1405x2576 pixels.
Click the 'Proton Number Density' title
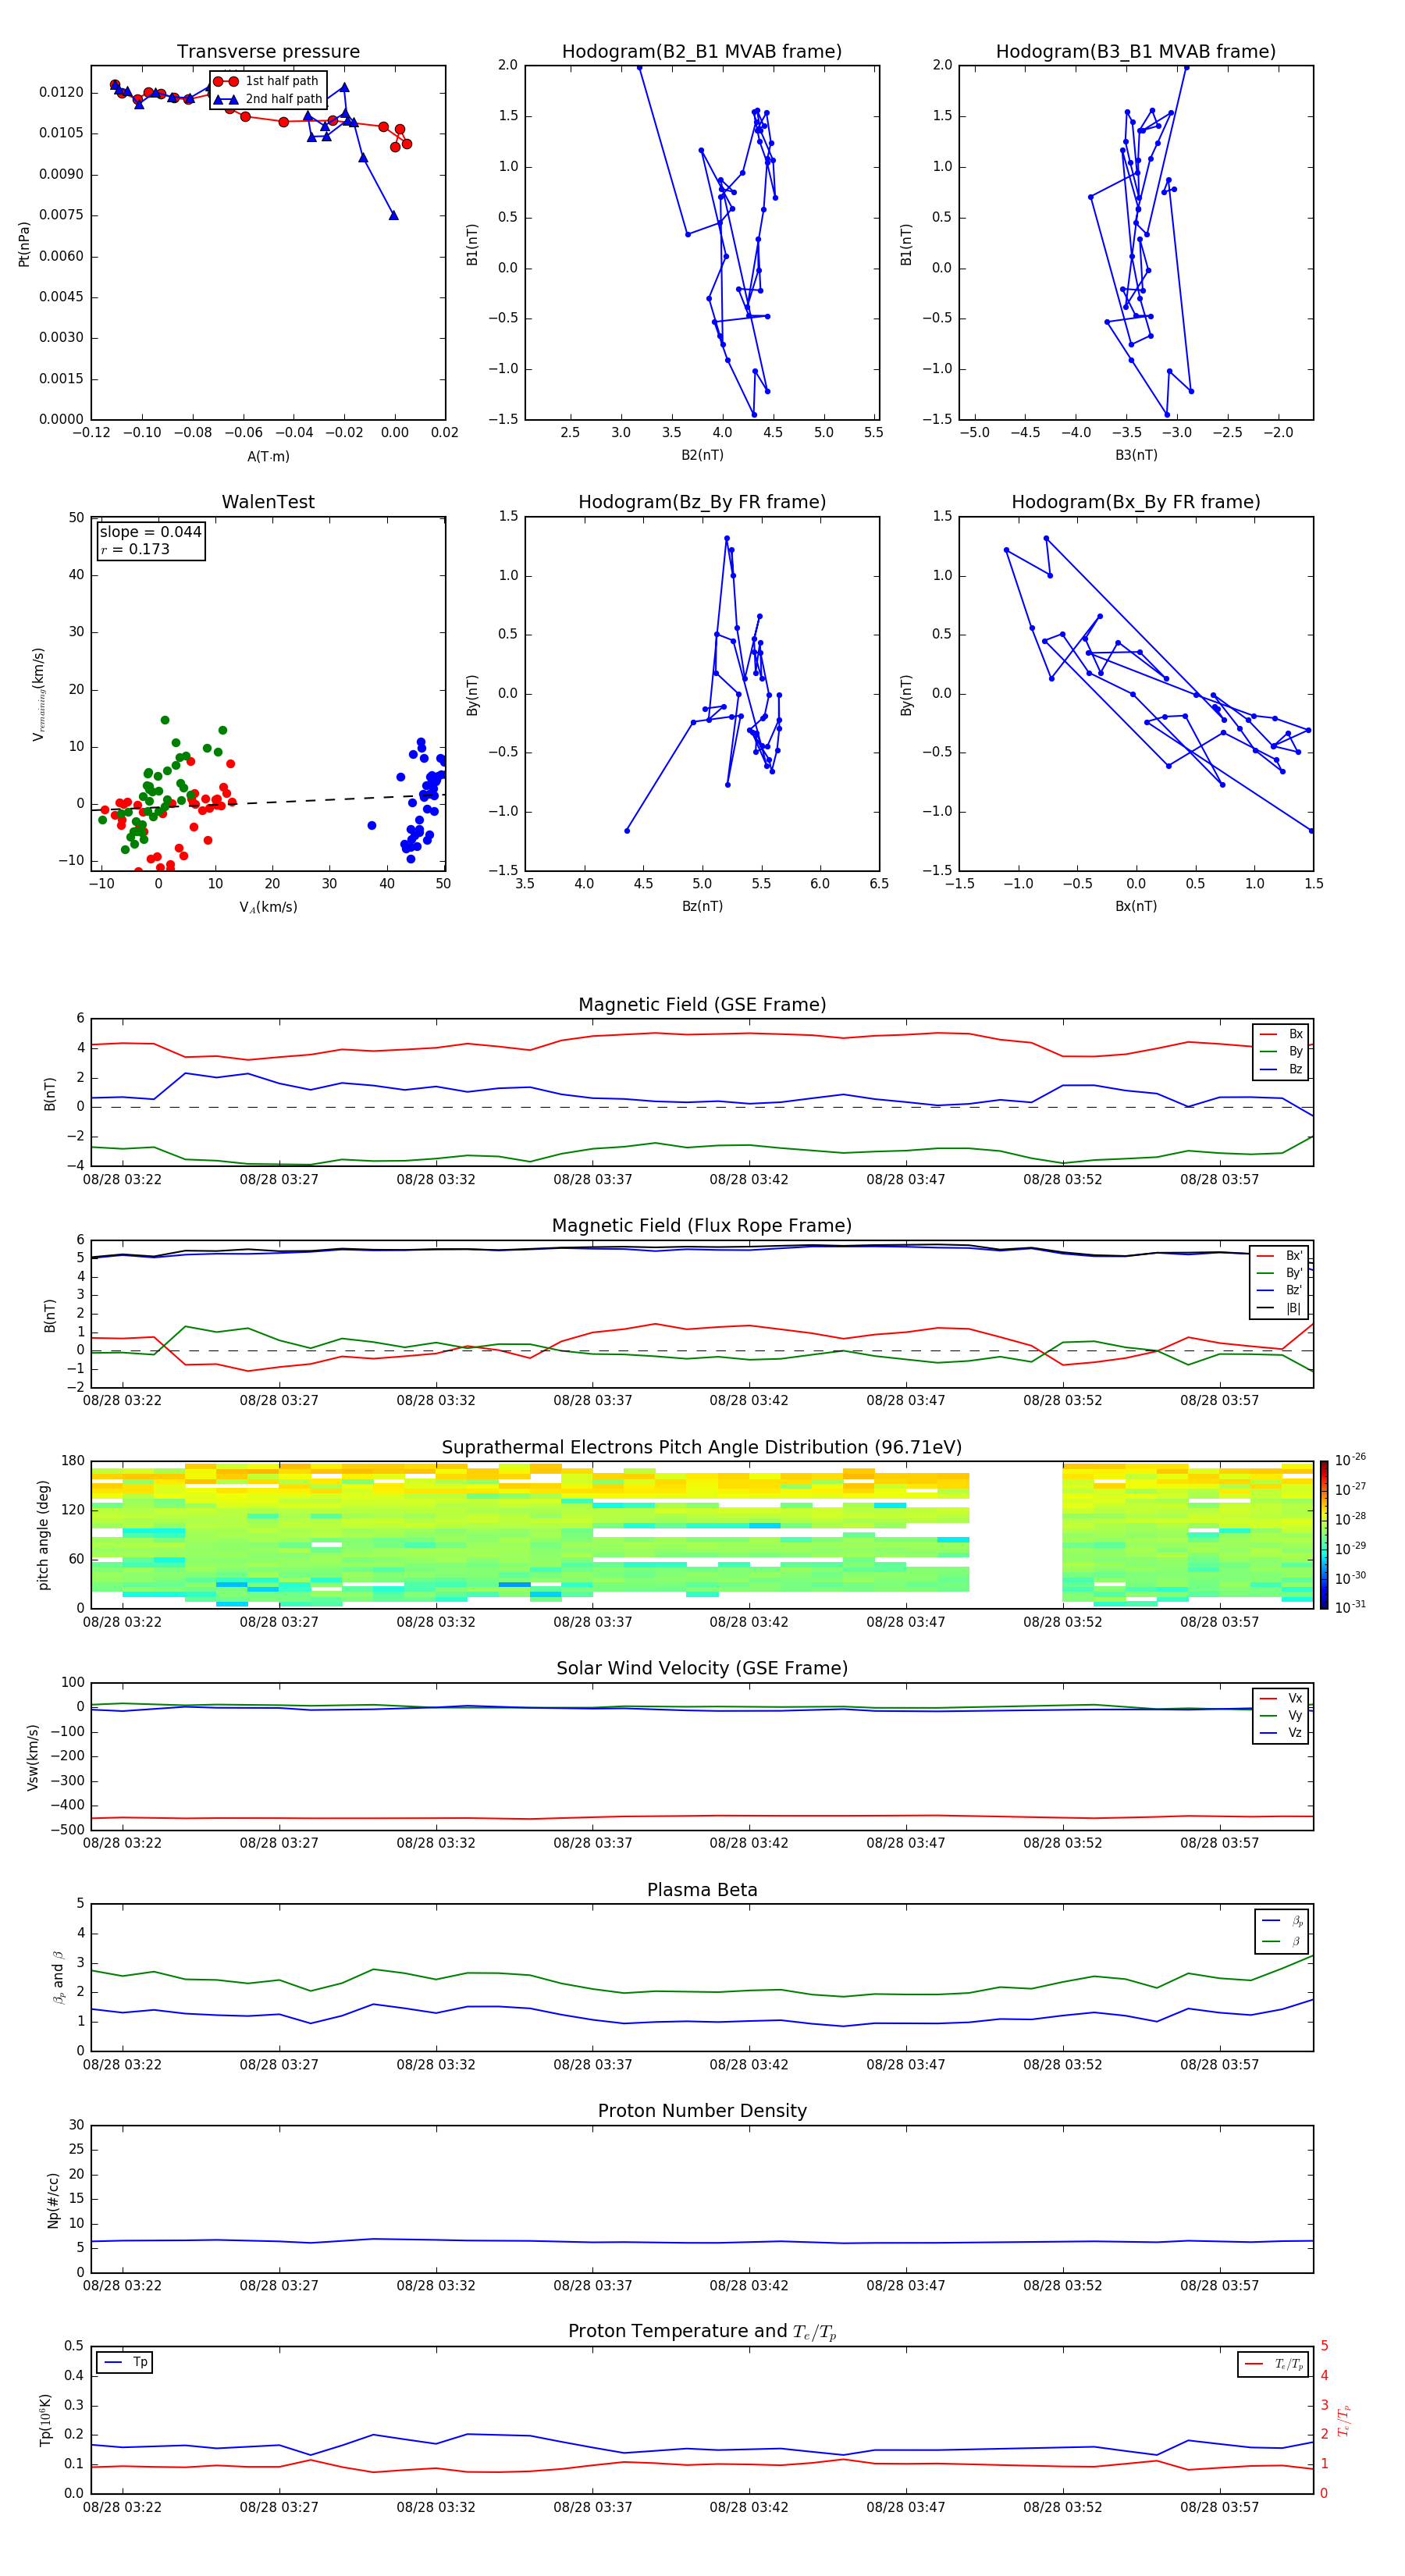pyautogui.click(x=702, y=2111)
